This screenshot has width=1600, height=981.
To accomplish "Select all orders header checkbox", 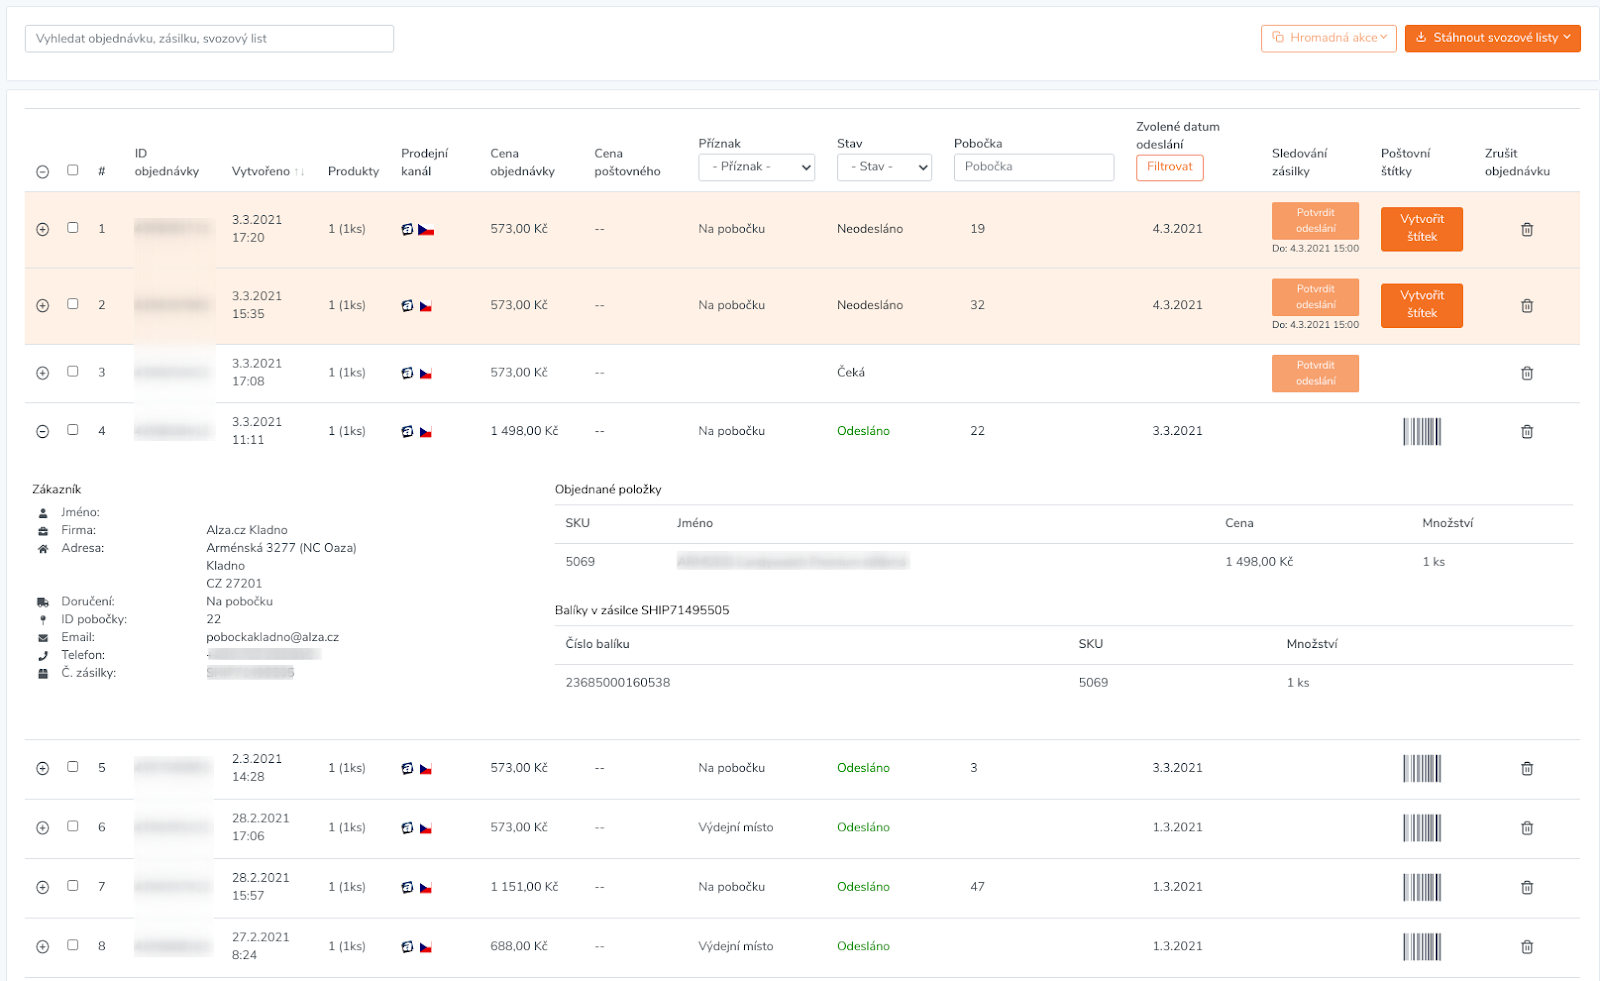I will click(x=73, y=170).
